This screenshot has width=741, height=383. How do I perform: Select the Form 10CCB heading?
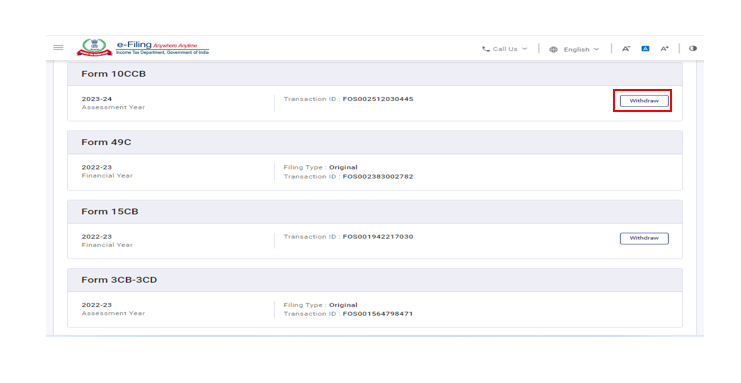pos(113,74)
